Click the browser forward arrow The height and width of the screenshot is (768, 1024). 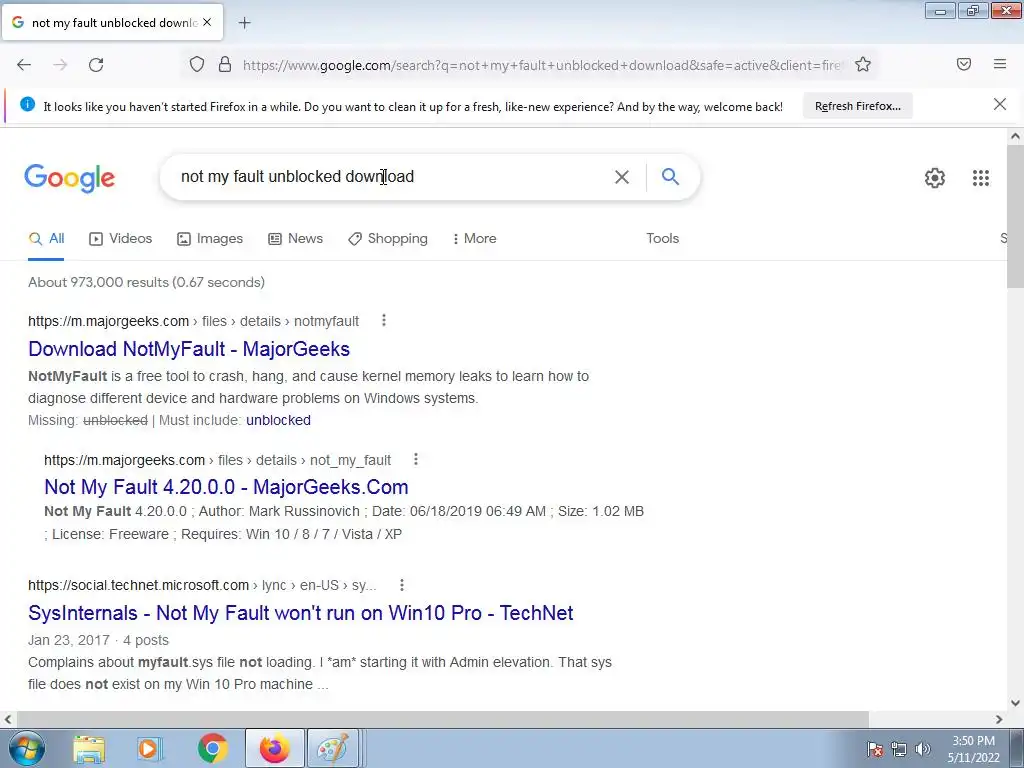click(x=60, y=65)
